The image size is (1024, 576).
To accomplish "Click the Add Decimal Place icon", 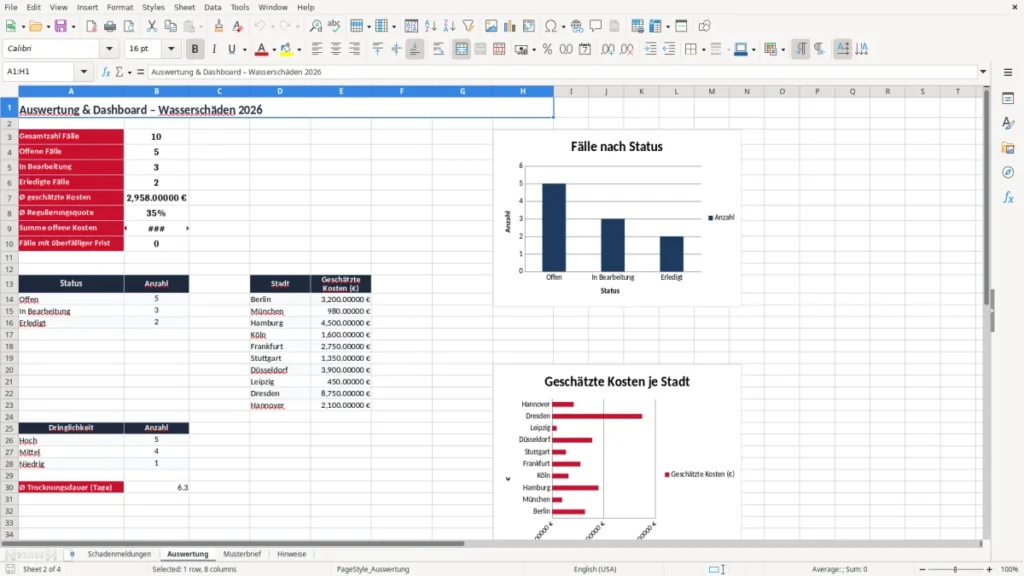I will click(x=608, y=49).
